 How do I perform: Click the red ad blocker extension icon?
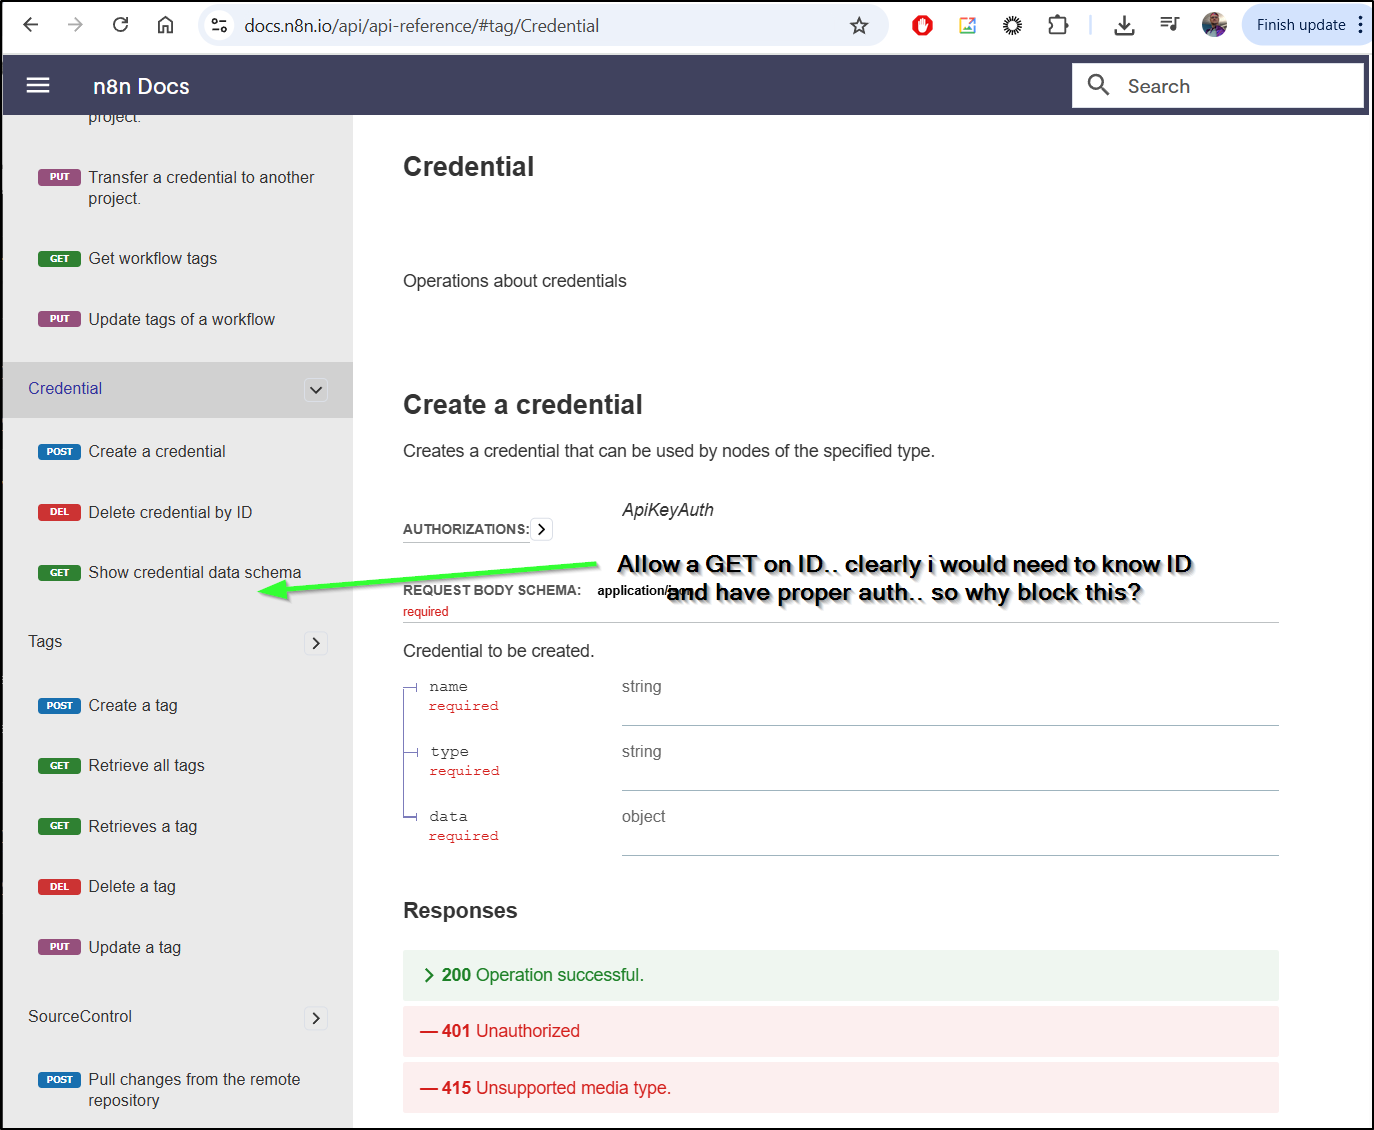pyautogui.click(x=922, y=26)
